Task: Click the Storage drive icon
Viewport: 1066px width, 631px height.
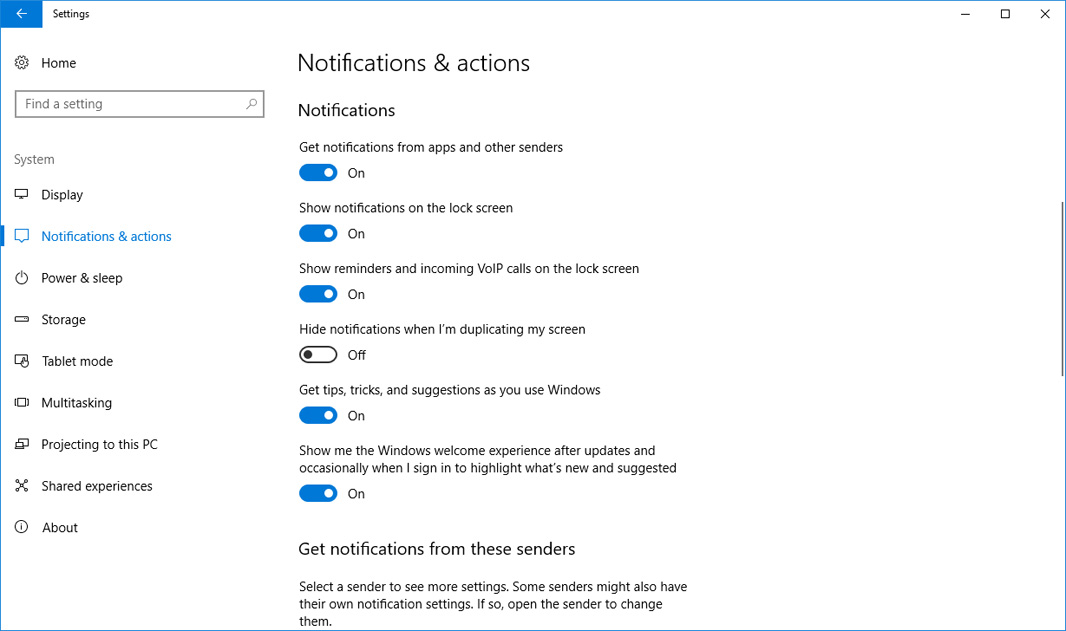Action: (22, 319)
